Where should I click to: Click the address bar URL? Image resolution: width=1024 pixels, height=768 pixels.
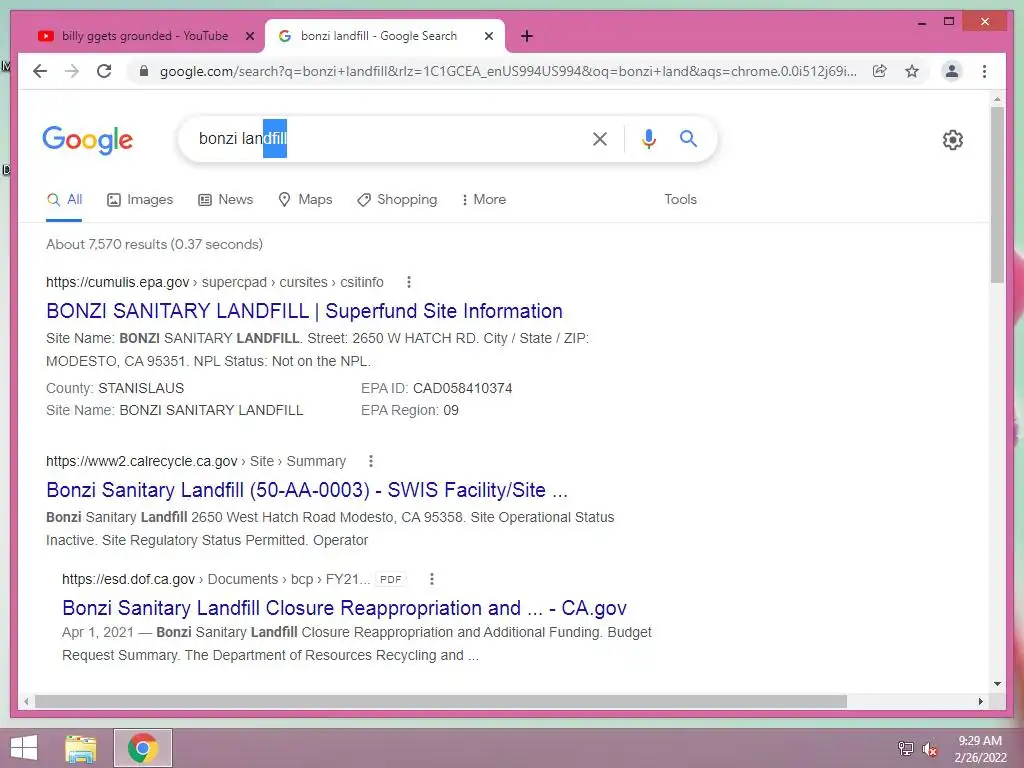coord(508,71)
